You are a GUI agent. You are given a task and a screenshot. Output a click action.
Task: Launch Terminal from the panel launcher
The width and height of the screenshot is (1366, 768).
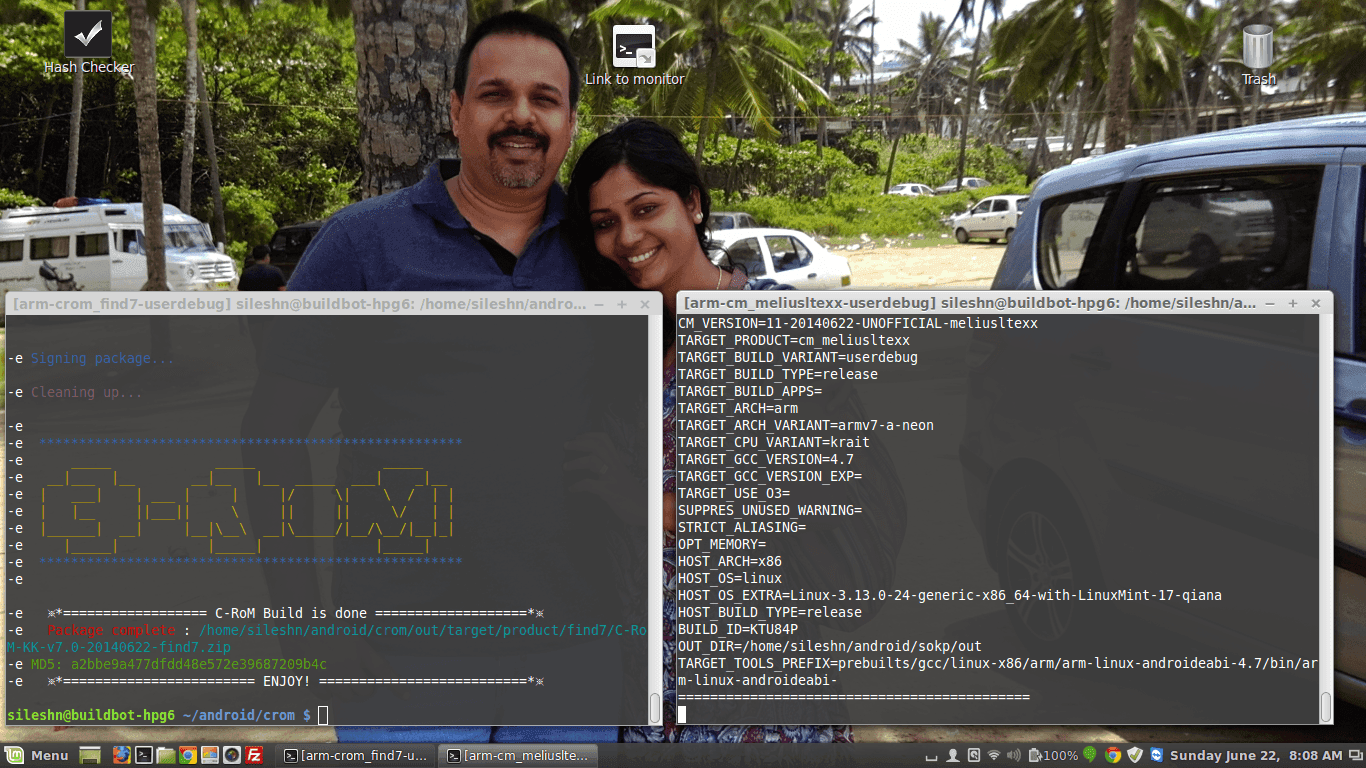point(143,755)
